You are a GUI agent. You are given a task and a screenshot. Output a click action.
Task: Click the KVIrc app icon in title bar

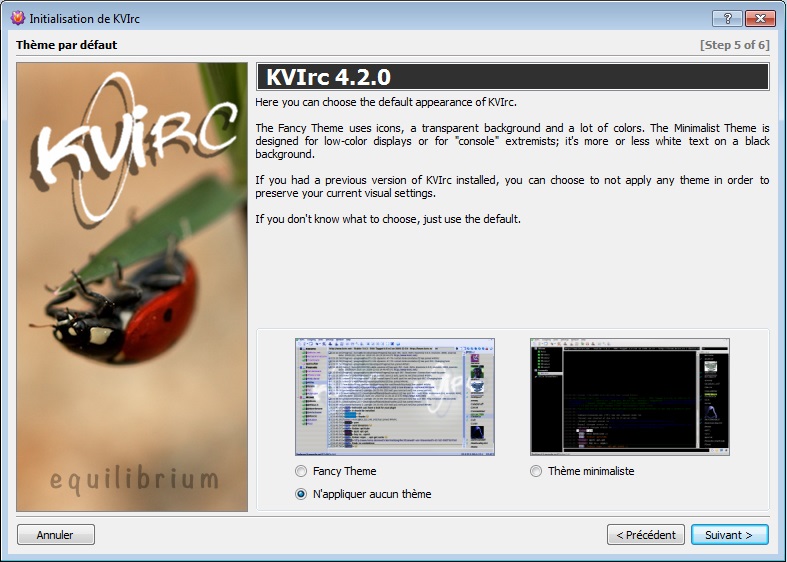tap(17, 18)
